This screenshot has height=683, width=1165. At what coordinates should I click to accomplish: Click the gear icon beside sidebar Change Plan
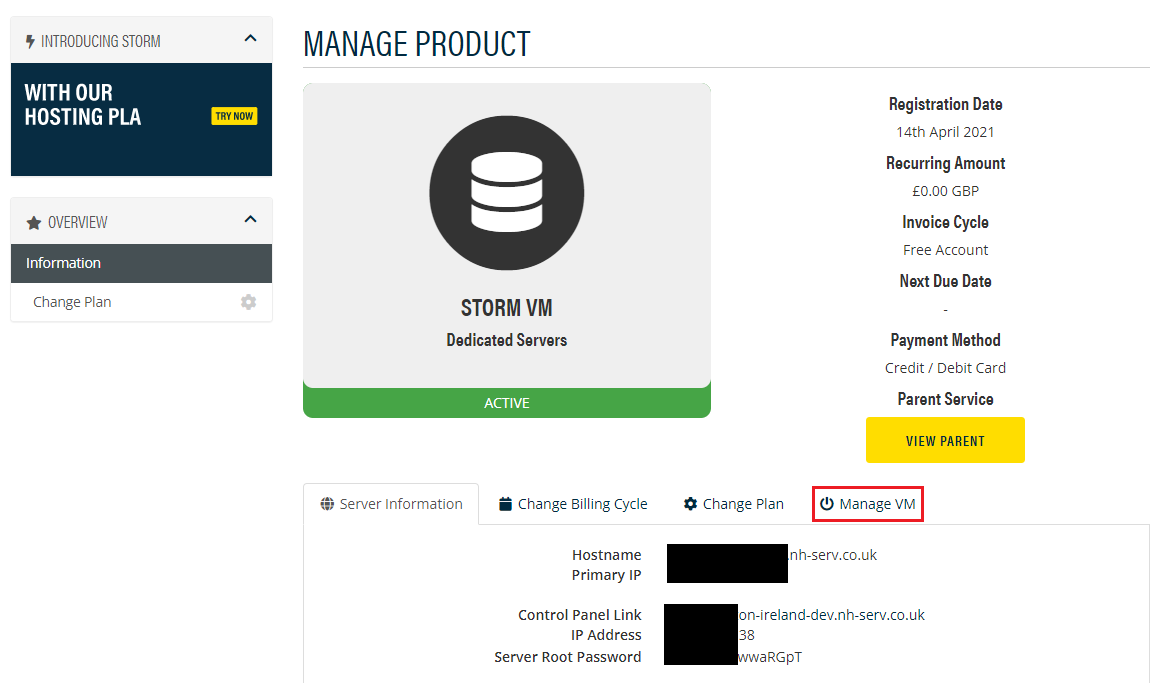coord(248,302)
